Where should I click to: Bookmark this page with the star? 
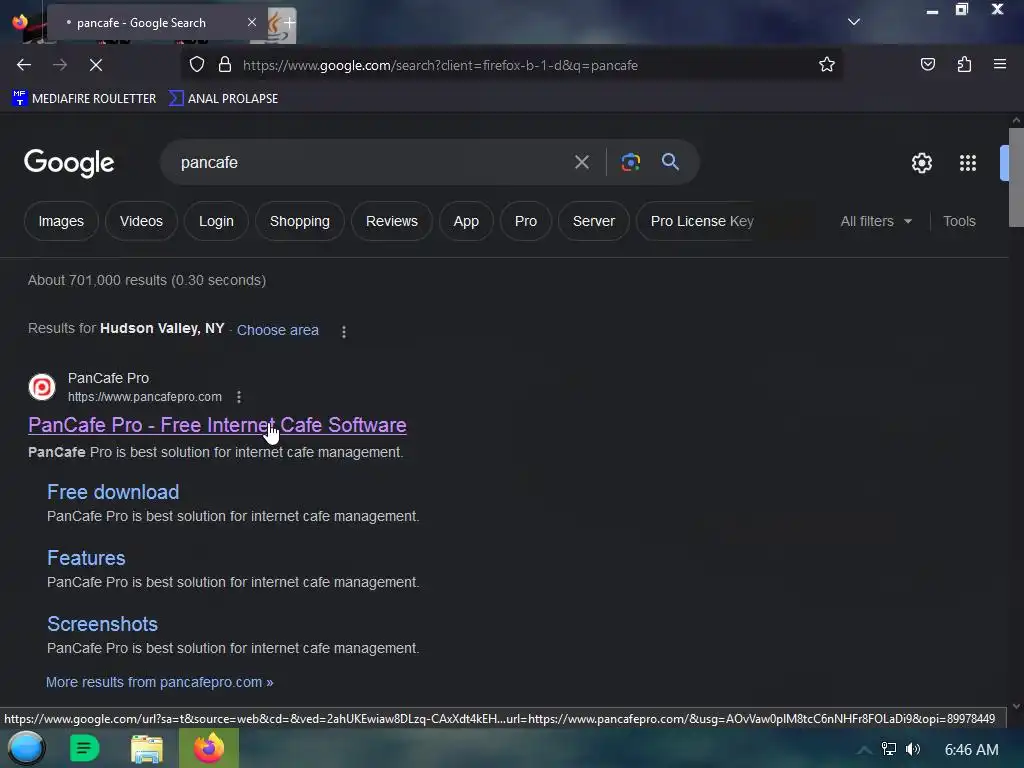coord(827,65)
